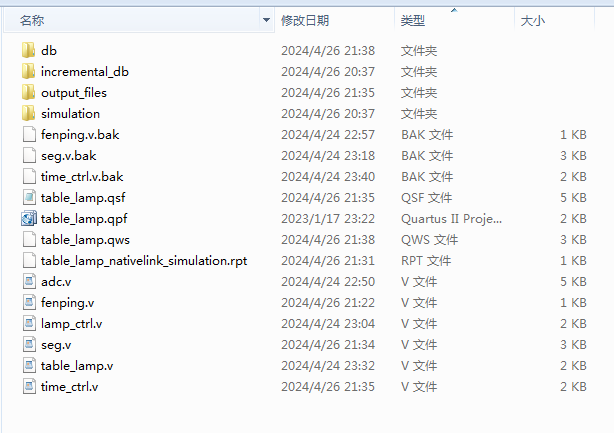Viewport: 614px width, 433px height.
Task: Select the seg.v Verilog file icon
Action: [x=29, y=345]
